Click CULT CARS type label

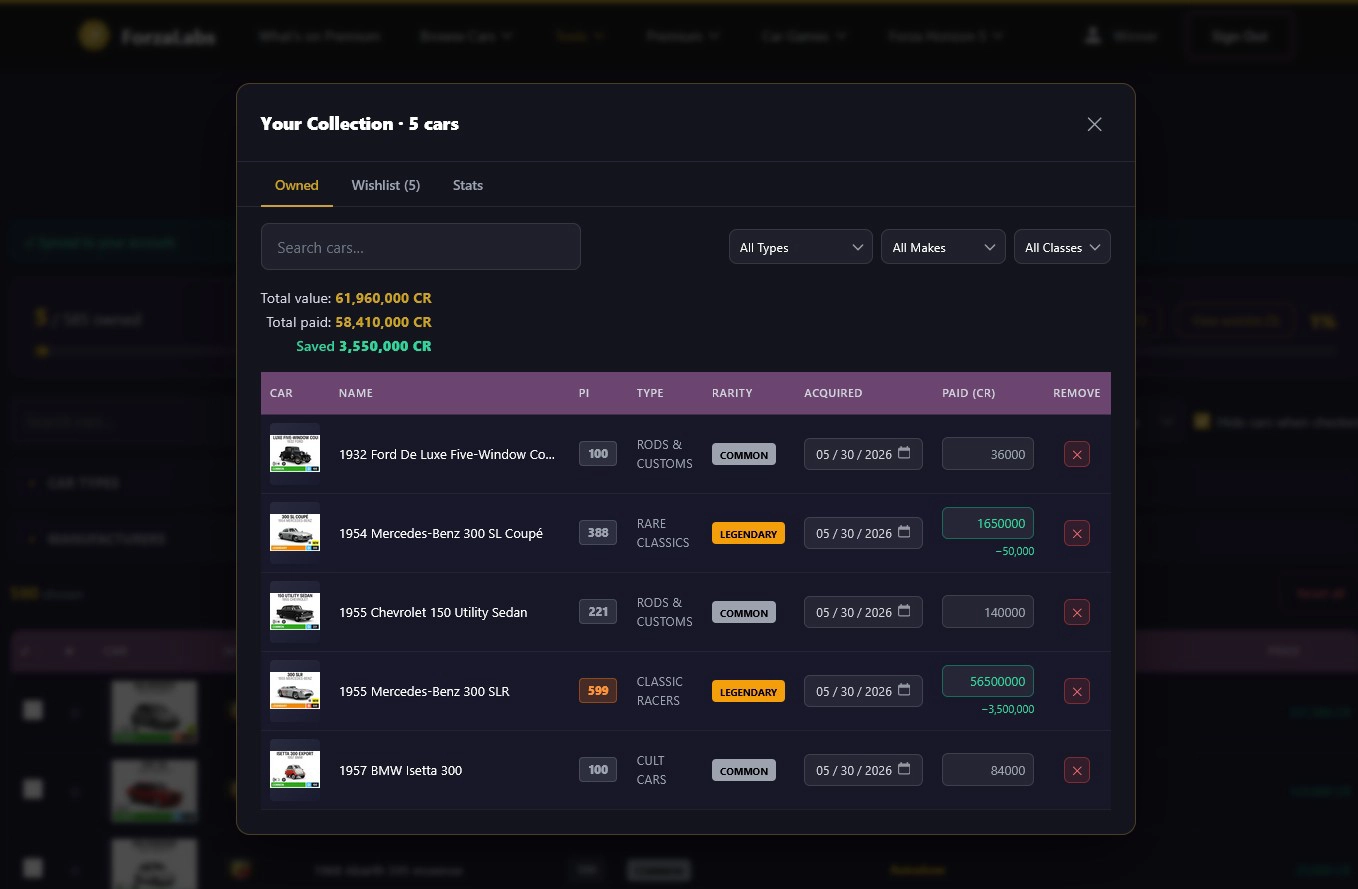(651, 770)
